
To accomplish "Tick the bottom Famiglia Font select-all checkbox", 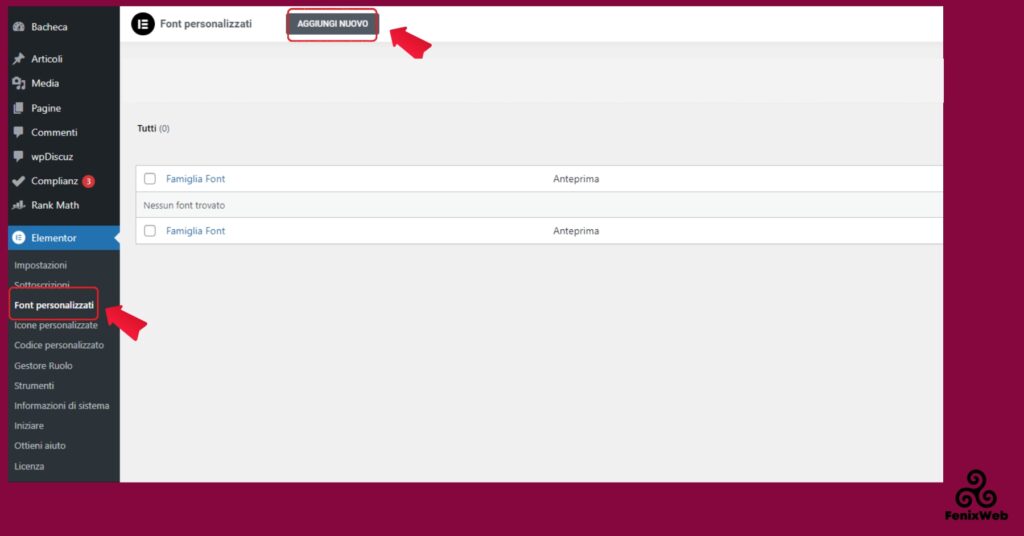I will tap(150, 231).
